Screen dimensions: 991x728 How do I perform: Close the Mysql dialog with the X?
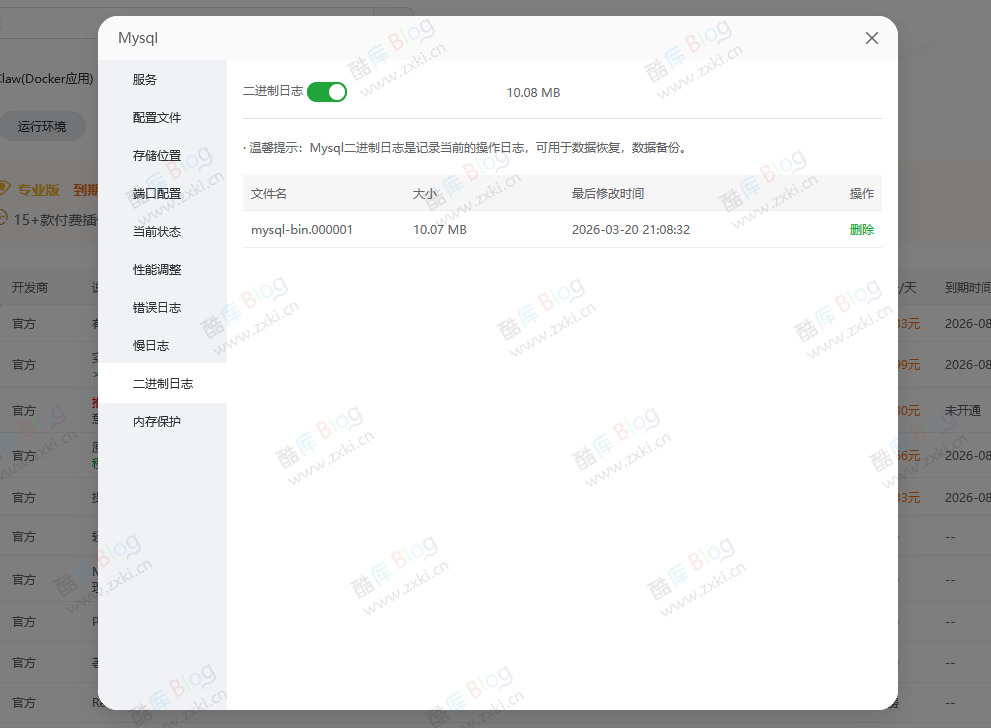(871, 38)
